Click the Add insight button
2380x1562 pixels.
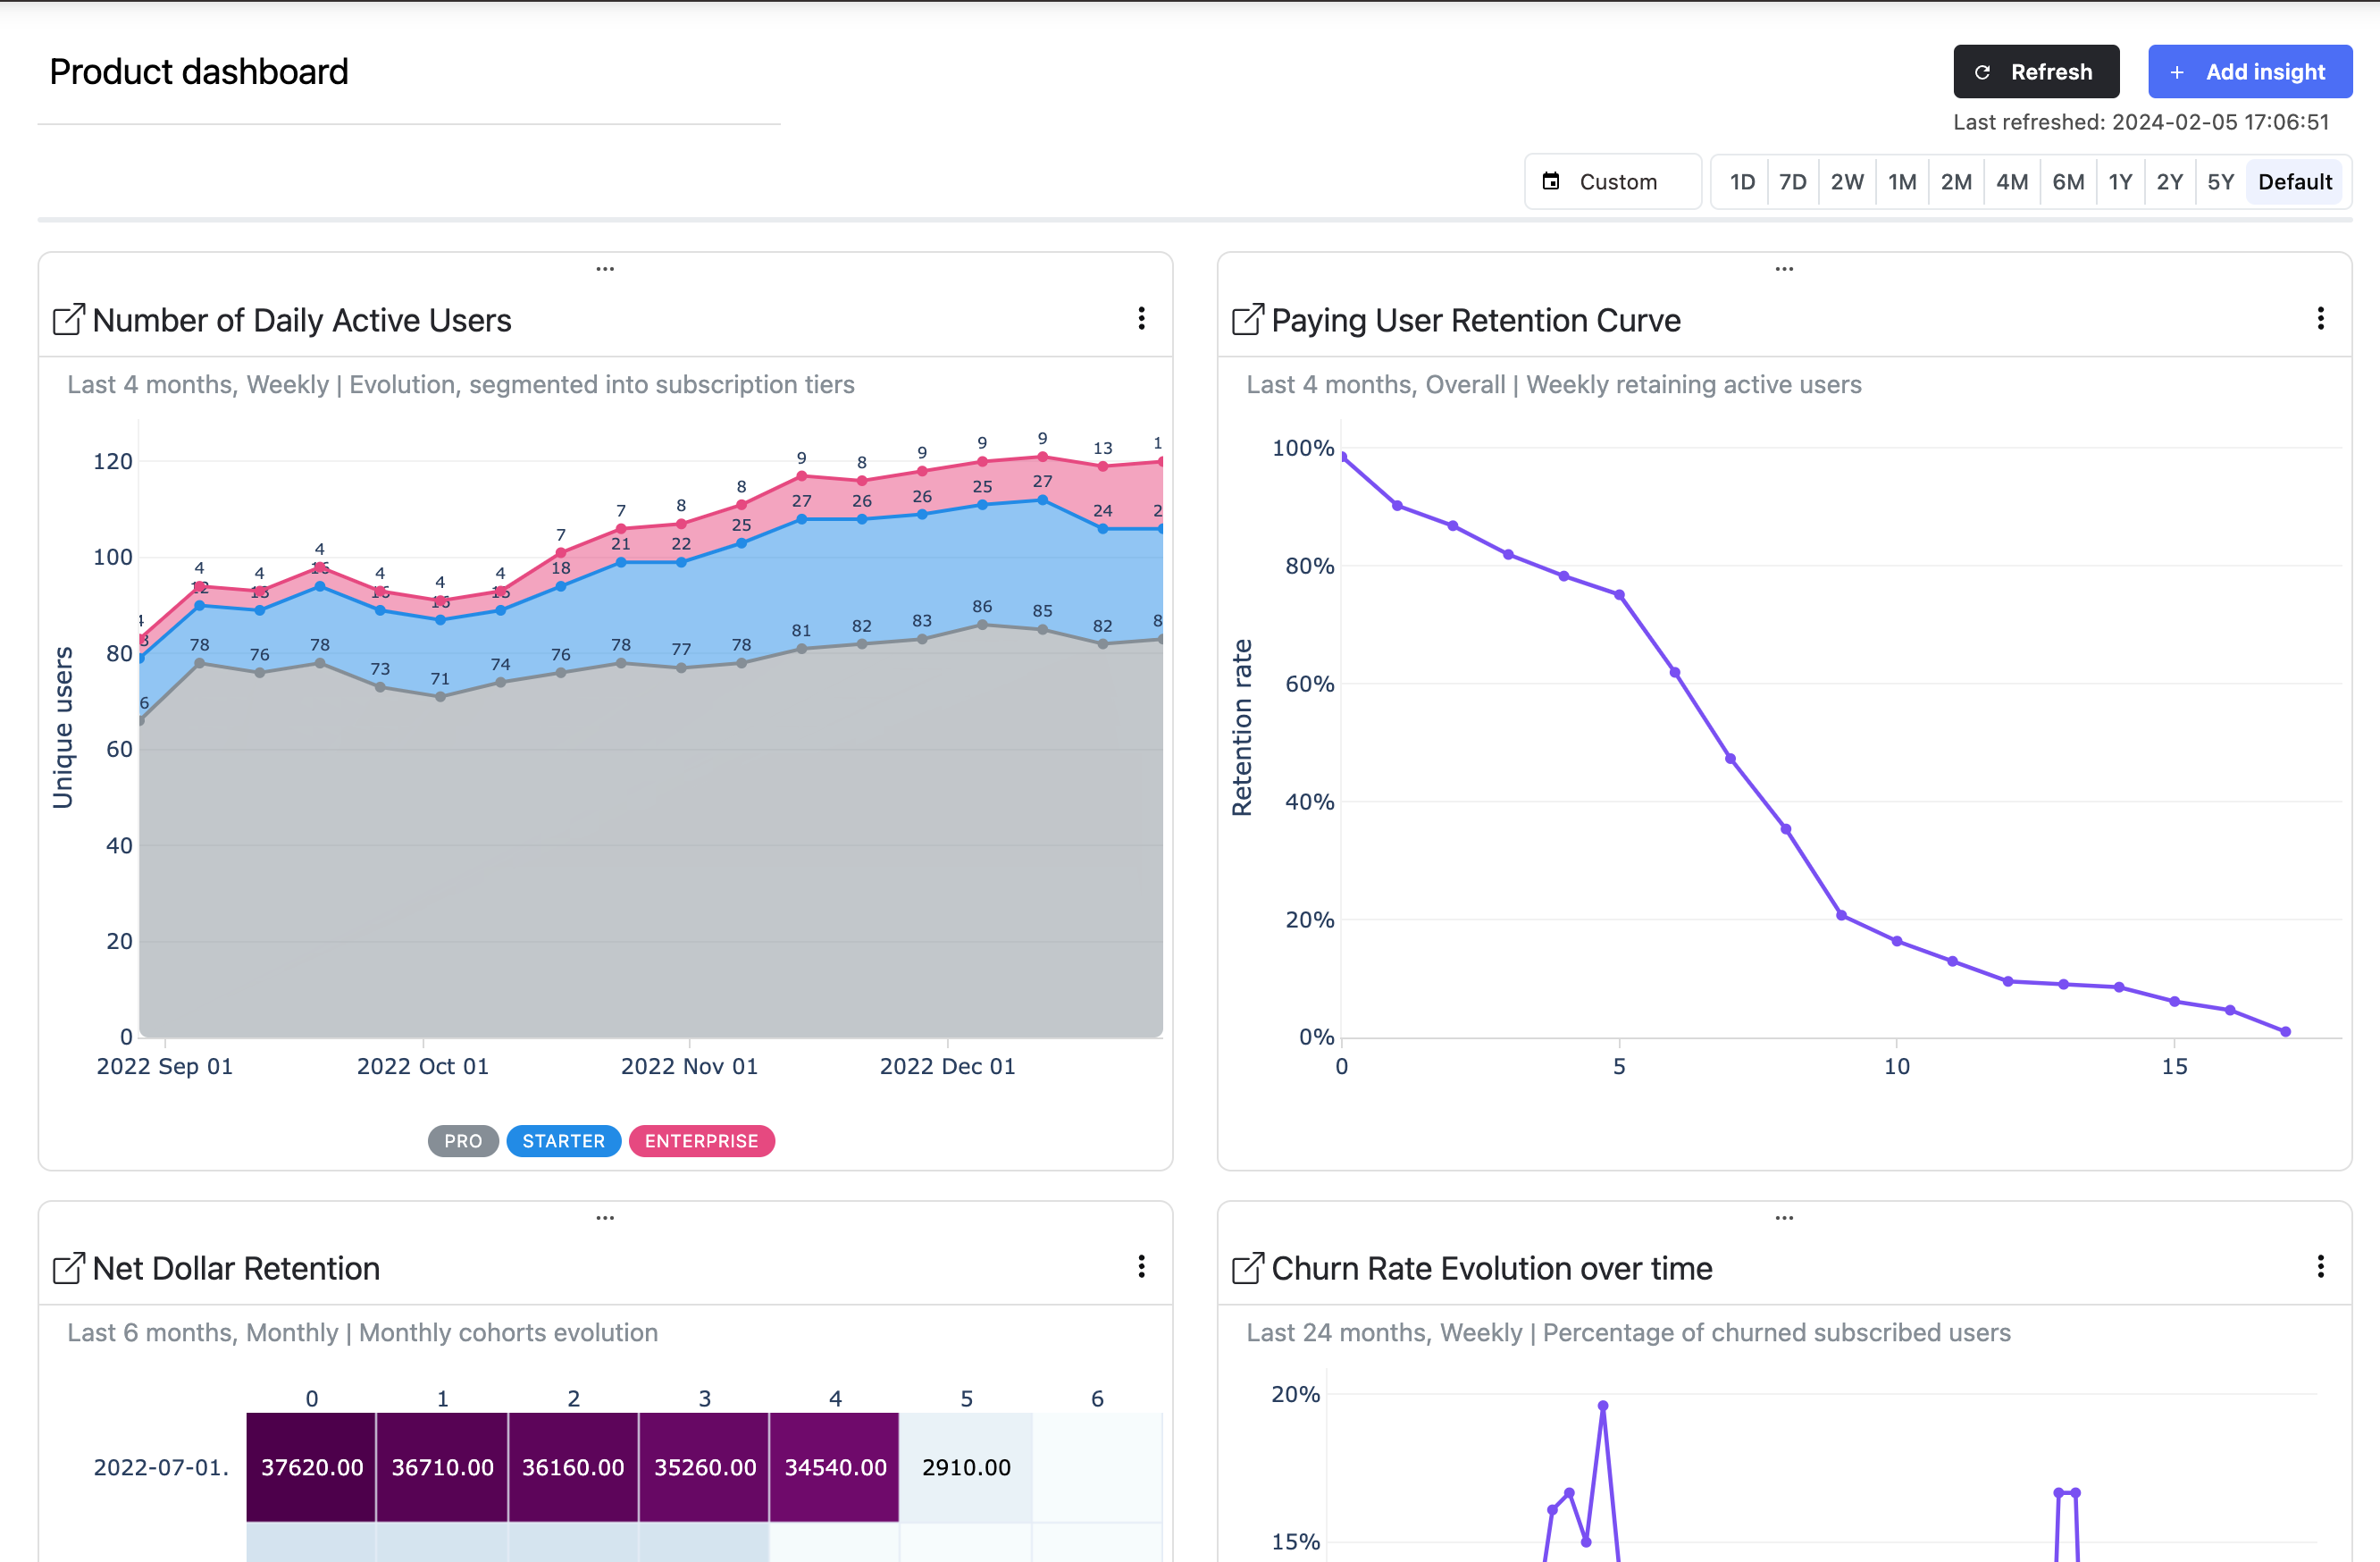(2250, 71)
